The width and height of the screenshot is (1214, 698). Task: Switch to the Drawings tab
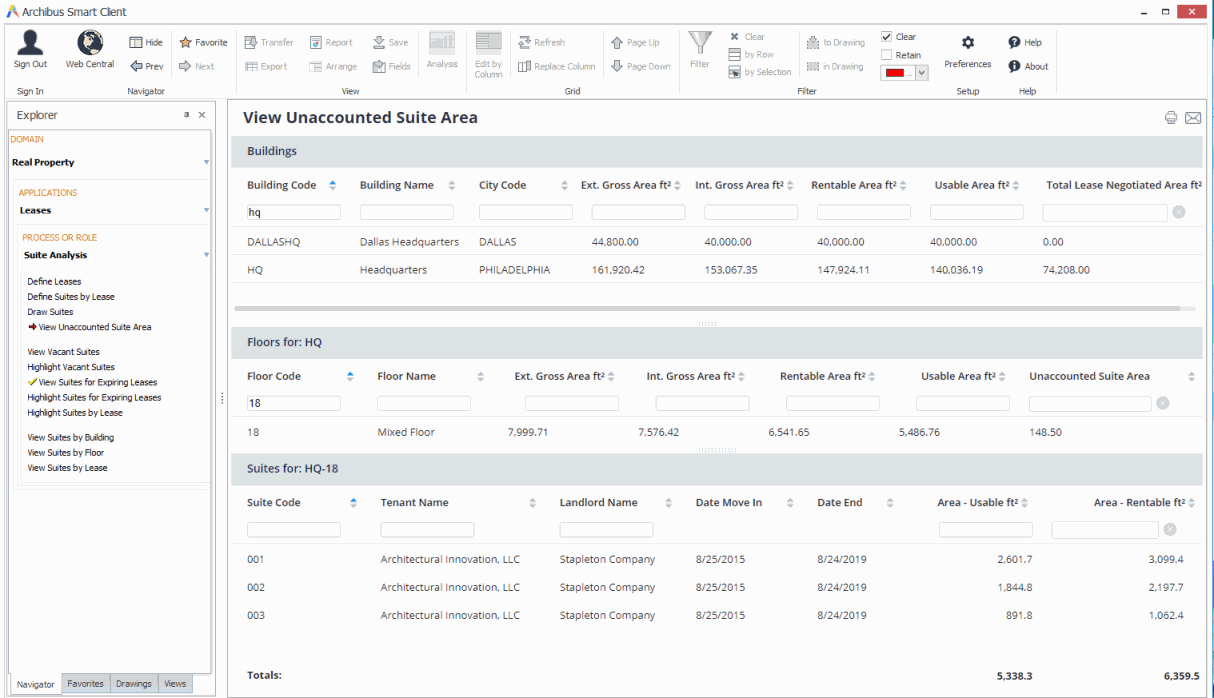point(133,684)
